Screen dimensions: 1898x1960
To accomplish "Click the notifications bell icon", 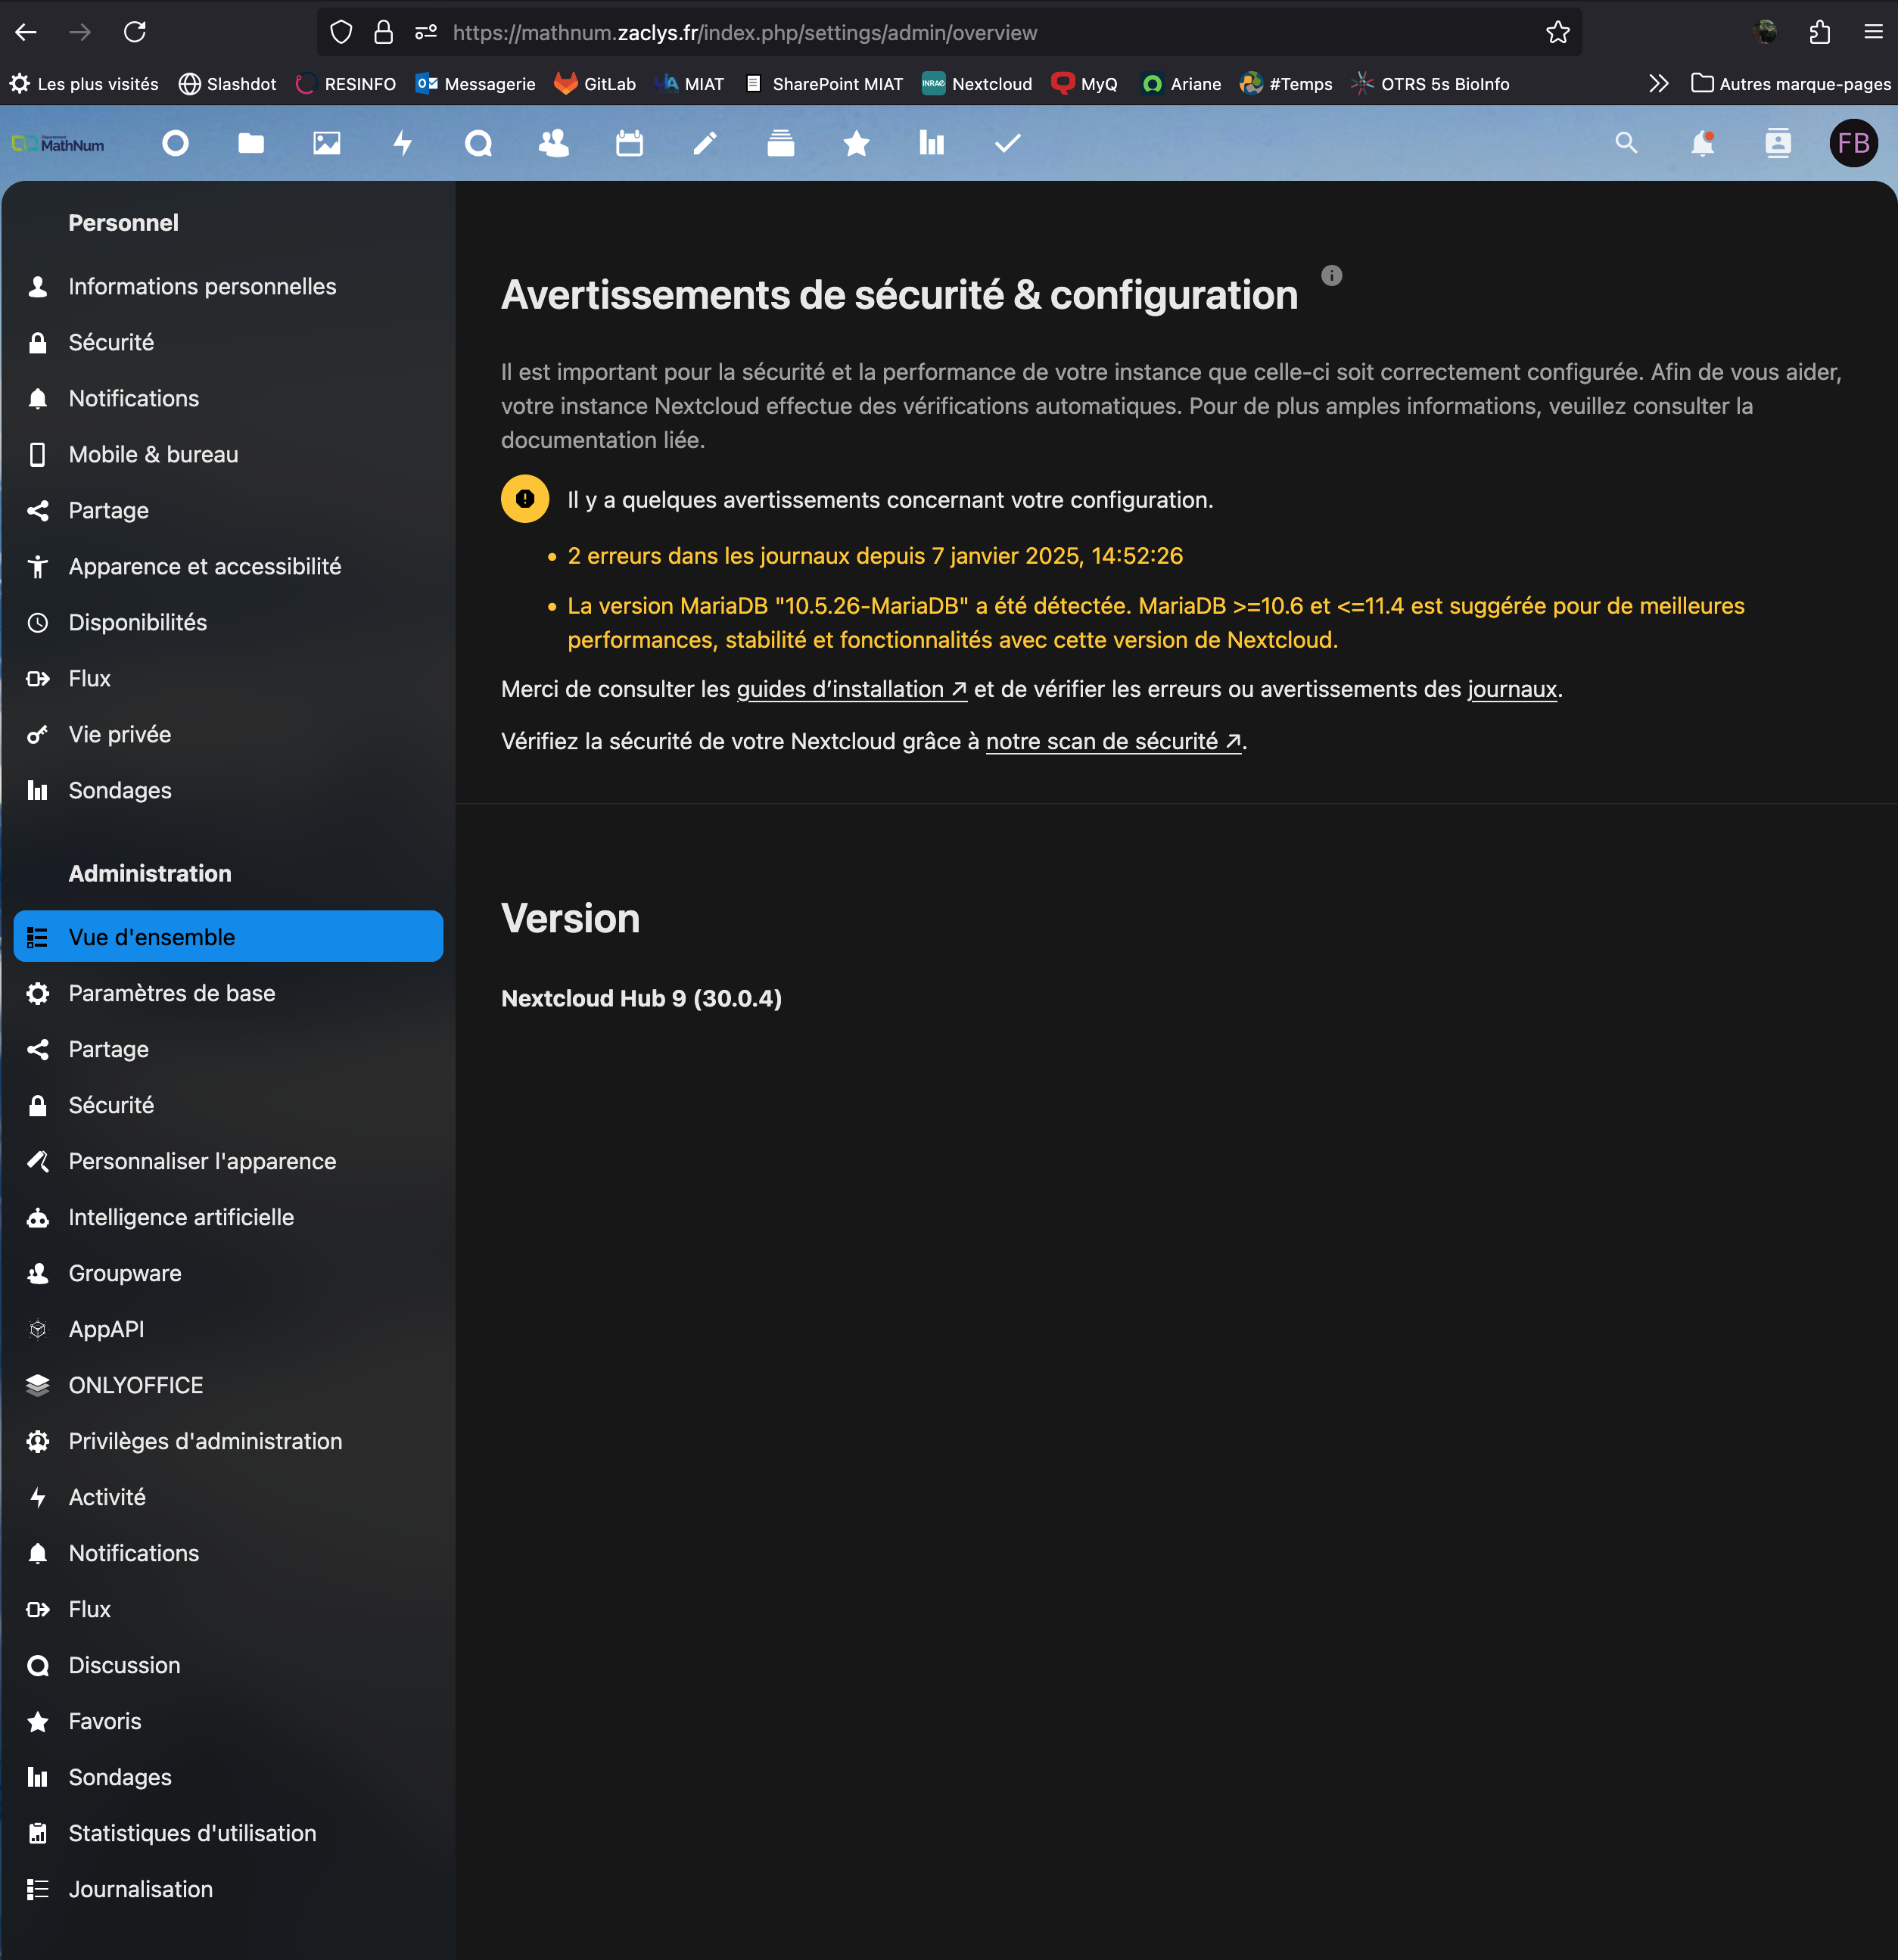I will tap(1702, 144).
